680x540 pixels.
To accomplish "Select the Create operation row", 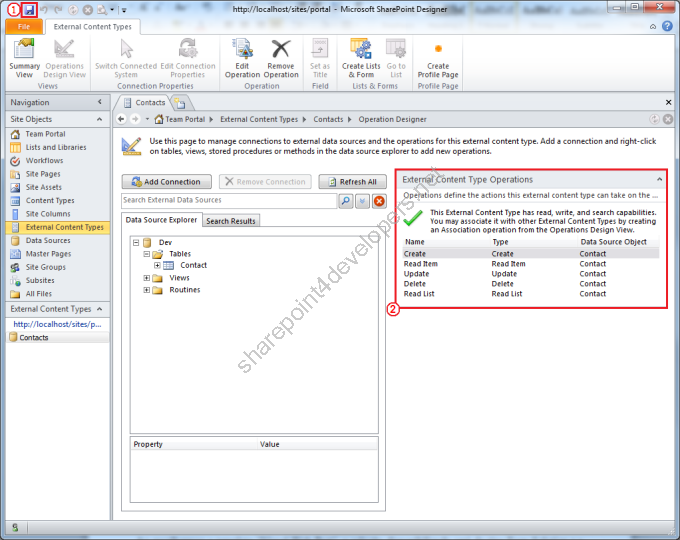I will click(531, 254).
